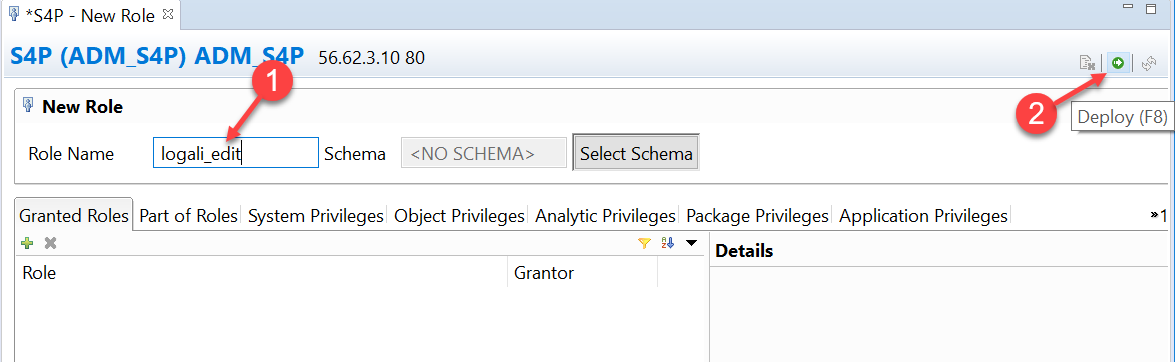
Task: Click the green Deploy icon
Action: click(1117, 63)
